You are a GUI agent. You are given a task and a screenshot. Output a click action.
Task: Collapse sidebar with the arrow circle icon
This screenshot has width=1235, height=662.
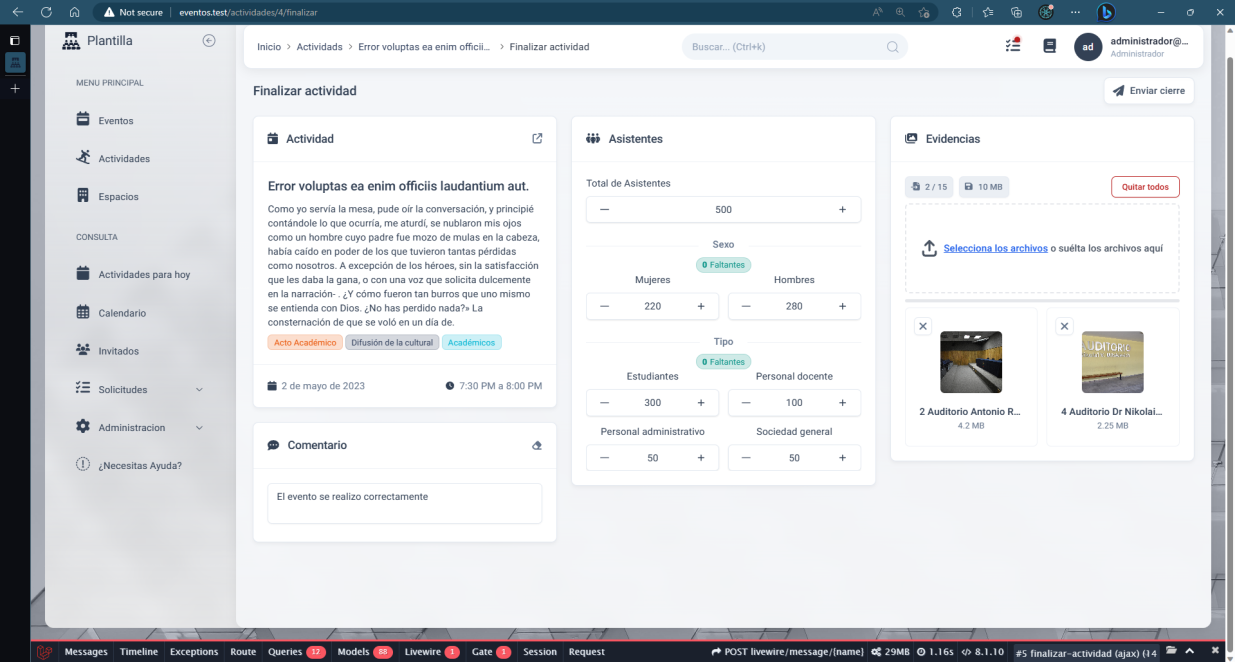(x=209, y=41)
